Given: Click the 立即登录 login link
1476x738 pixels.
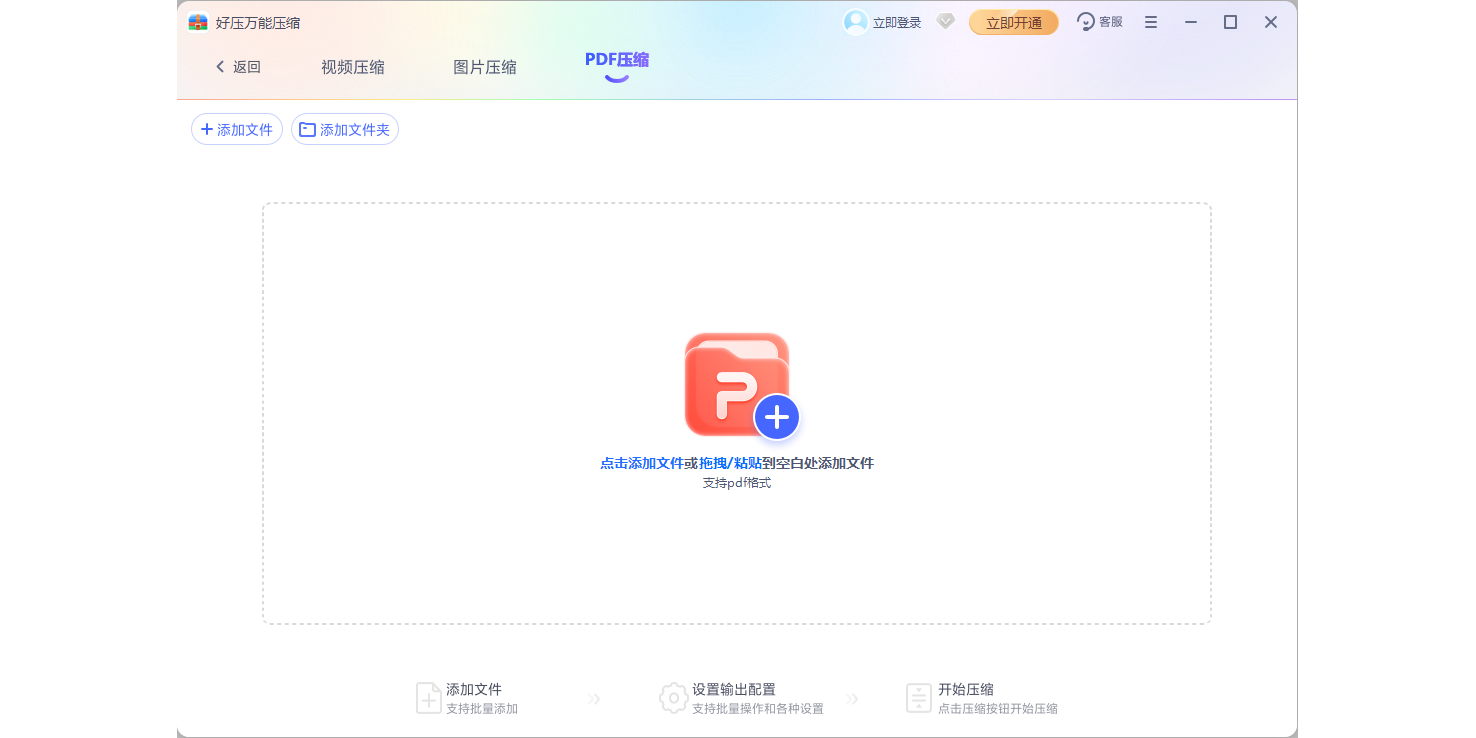Looking at the screenshot, I should [x=896, y=22].
